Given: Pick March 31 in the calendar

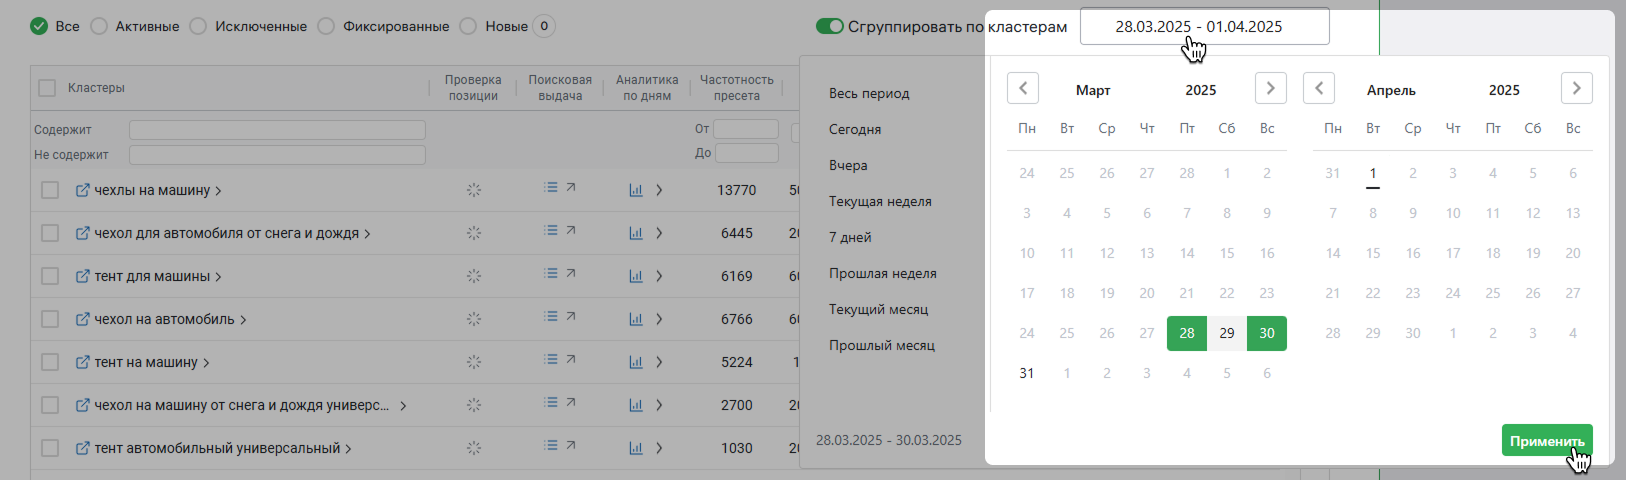Looking at the screenshot, I should (1026, 373).
